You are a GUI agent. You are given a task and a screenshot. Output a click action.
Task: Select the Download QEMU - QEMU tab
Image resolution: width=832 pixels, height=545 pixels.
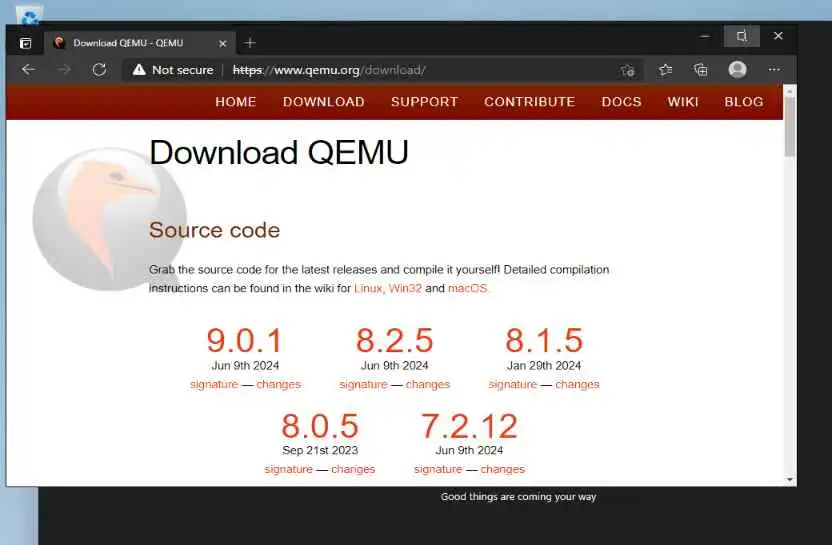[x=141, y=43]
